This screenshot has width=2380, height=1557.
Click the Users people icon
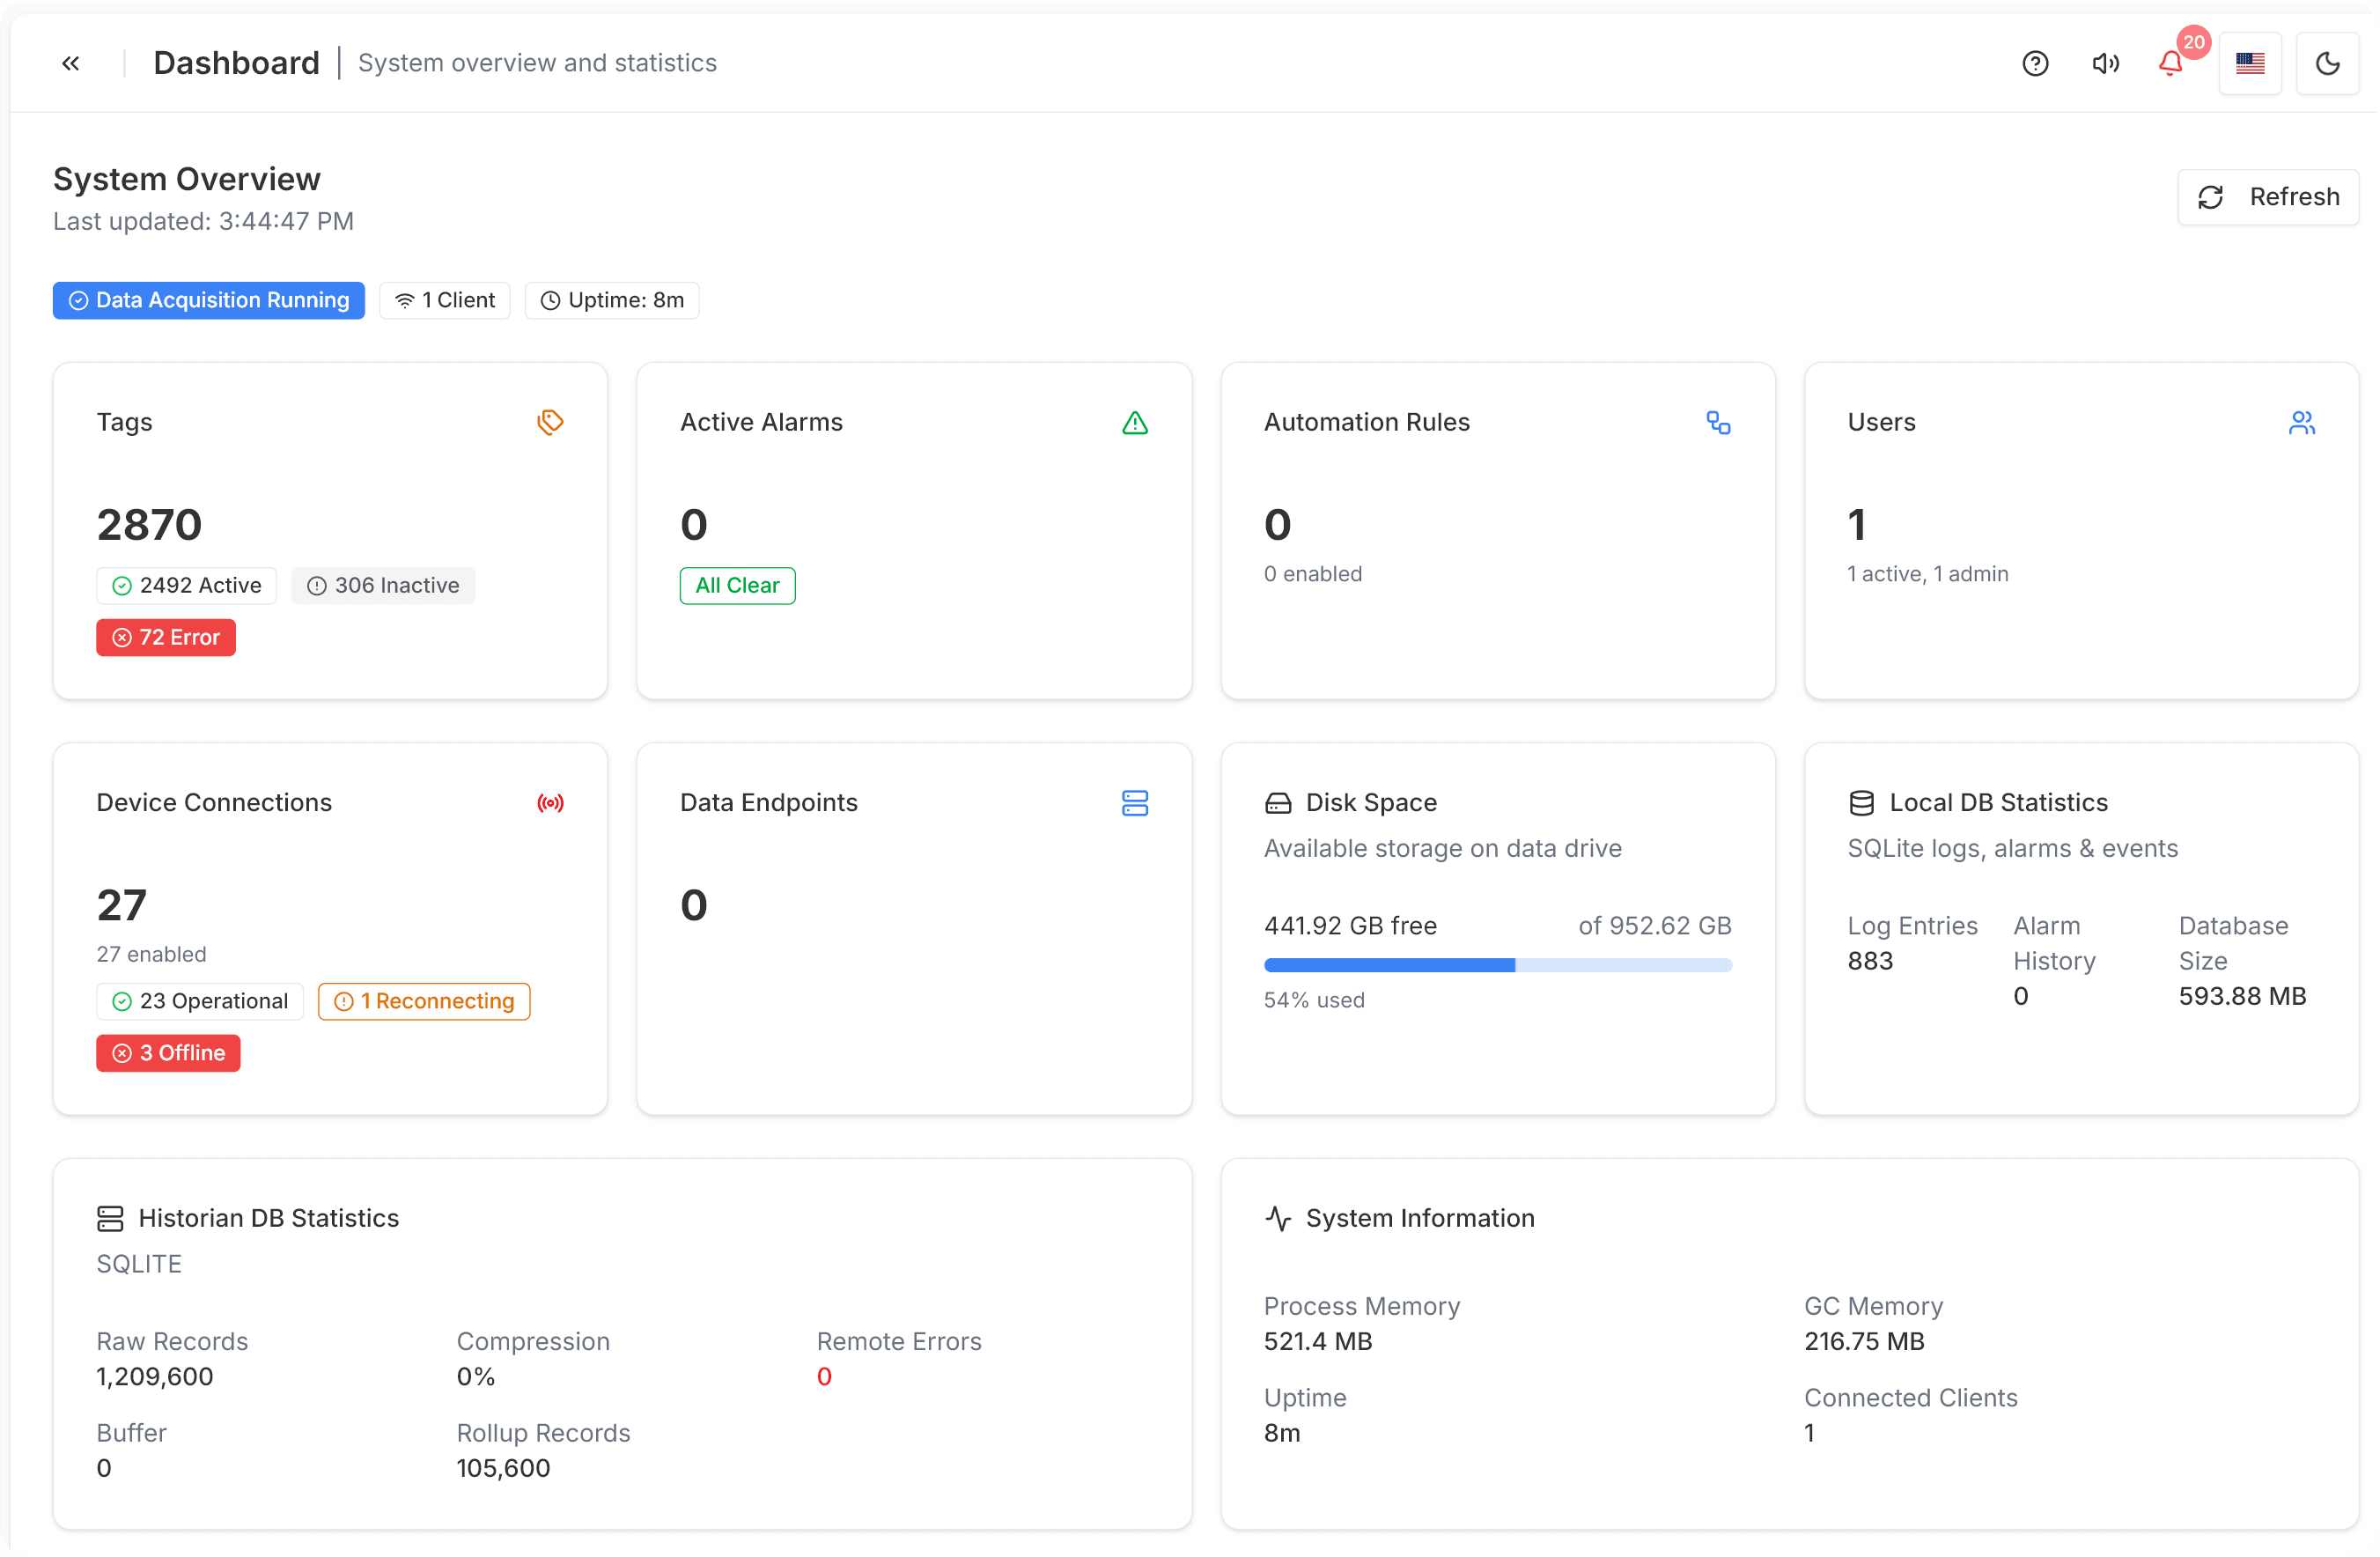click(x=2302, y=422)
